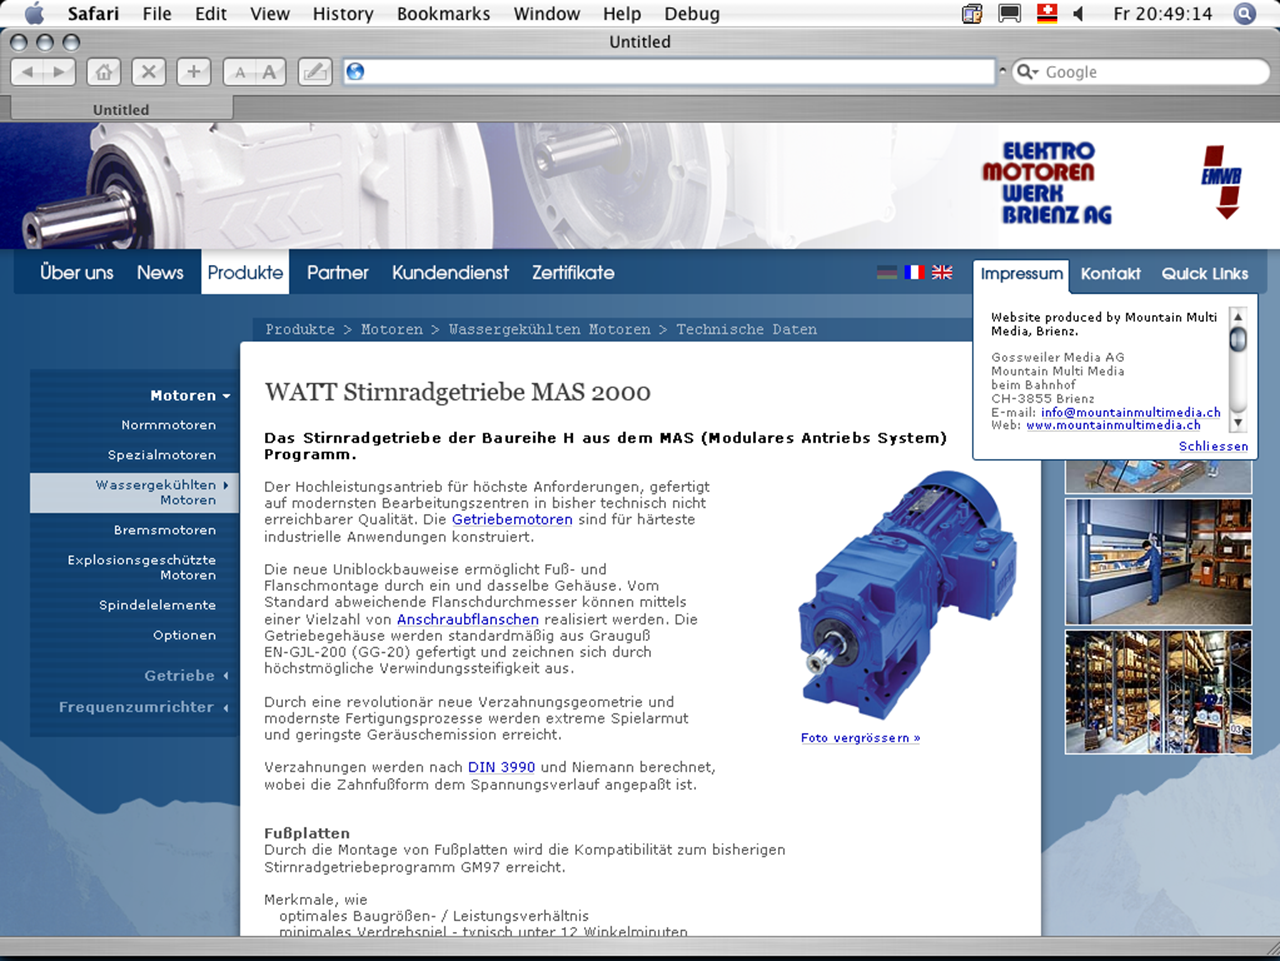Click the Getriebemotoren link in text
The image size is (1280, 961).
(x=512, y=520)
